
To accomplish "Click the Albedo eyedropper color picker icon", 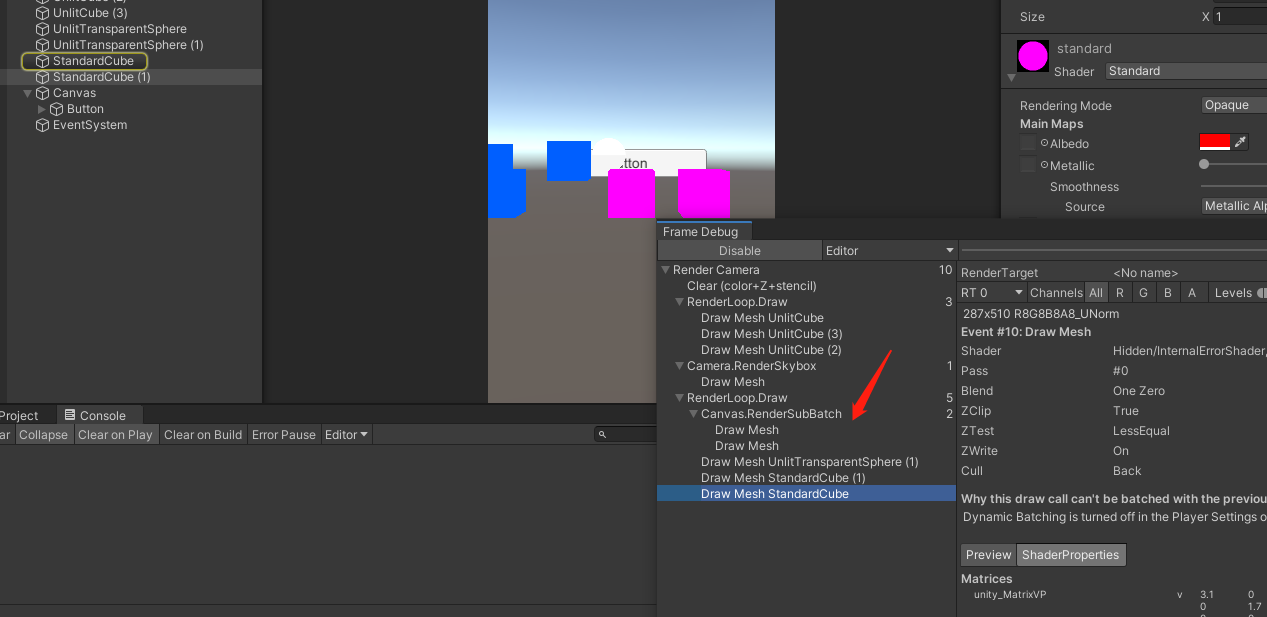I will (x=1241, y=143).
